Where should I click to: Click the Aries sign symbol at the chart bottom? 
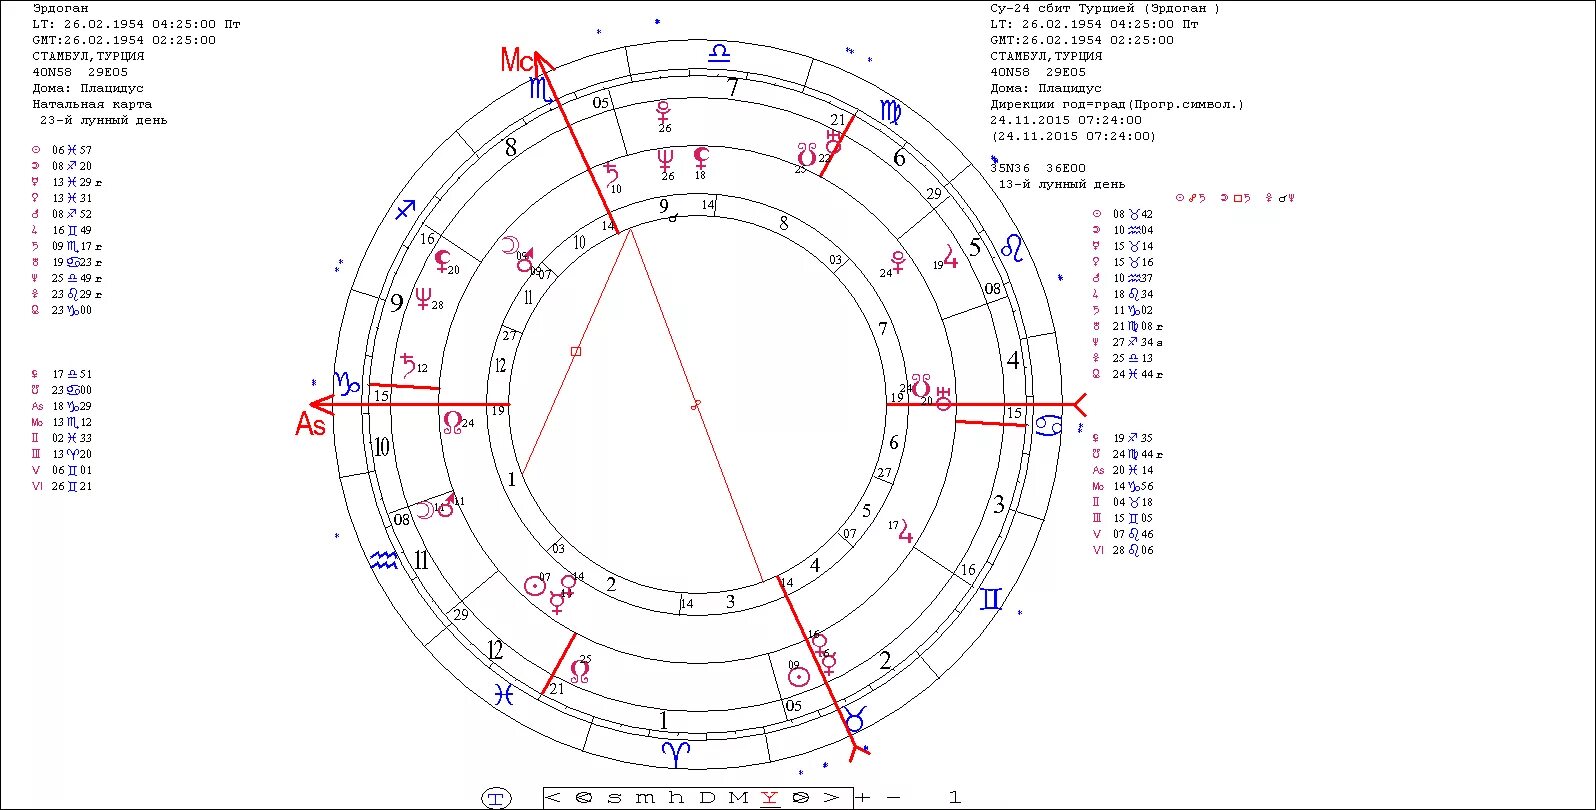(x=677, y=754)
